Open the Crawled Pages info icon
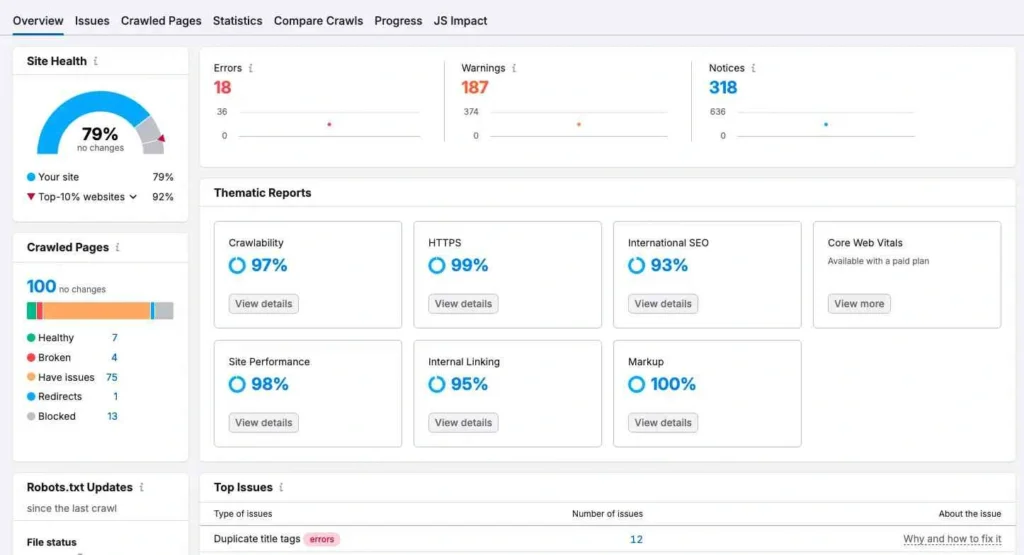The width and height of the screenshot is (1024, 555). pyautogui.click(x=118, y=247)
